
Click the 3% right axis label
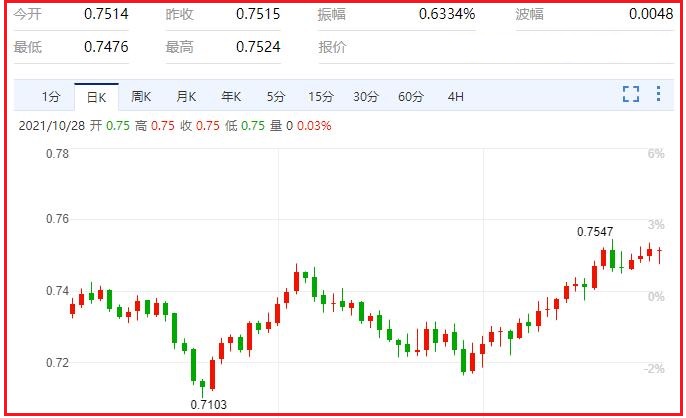656,225
